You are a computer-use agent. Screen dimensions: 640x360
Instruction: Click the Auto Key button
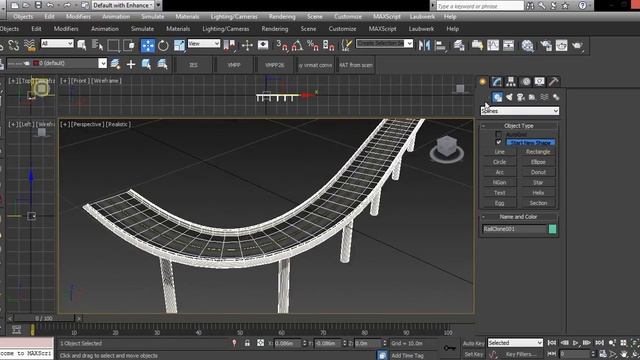474,343
